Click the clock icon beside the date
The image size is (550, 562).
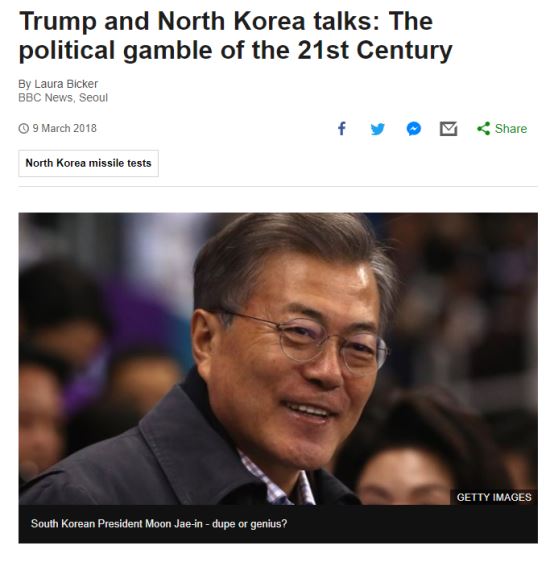23,128
